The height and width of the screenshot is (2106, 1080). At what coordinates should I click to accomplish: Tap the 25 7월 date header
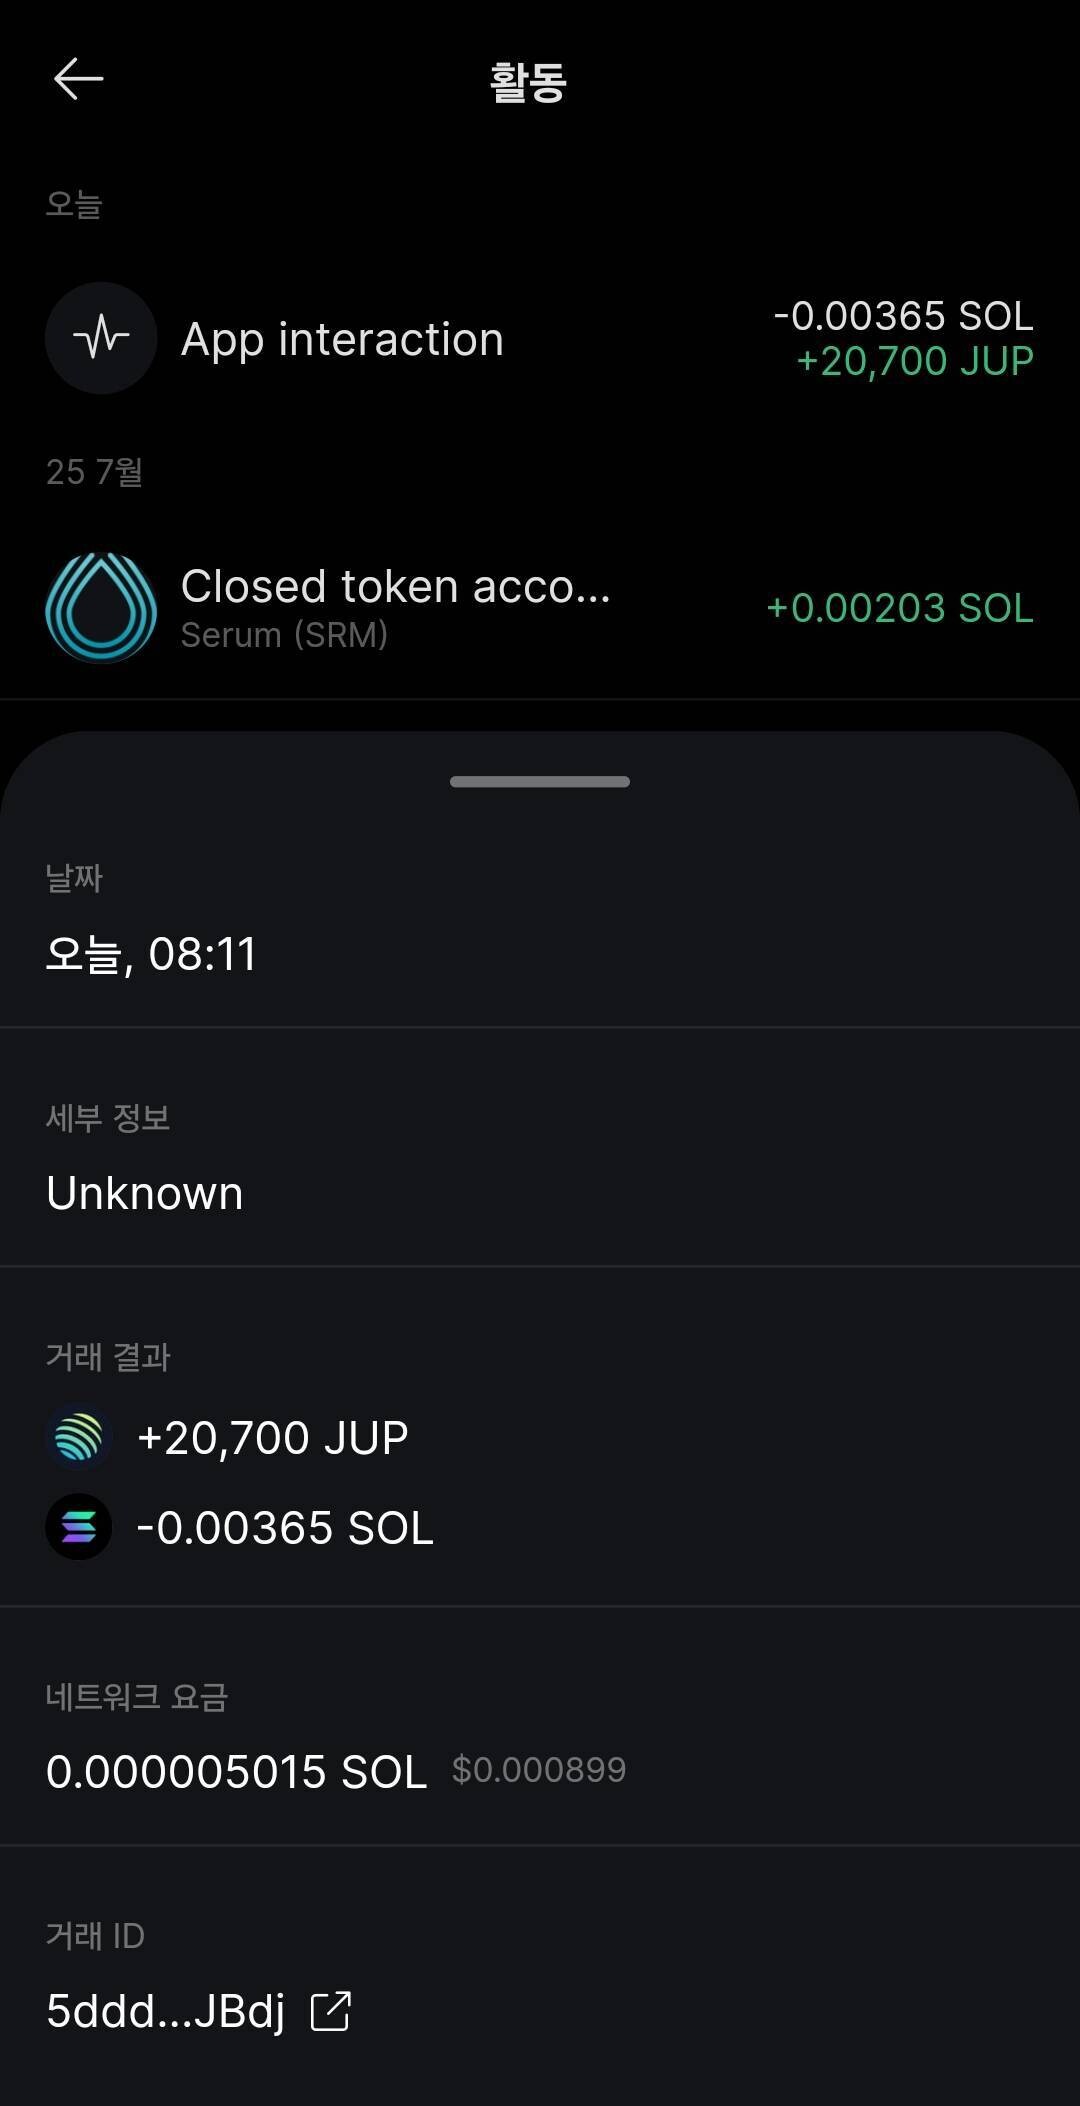click(94, 472)
